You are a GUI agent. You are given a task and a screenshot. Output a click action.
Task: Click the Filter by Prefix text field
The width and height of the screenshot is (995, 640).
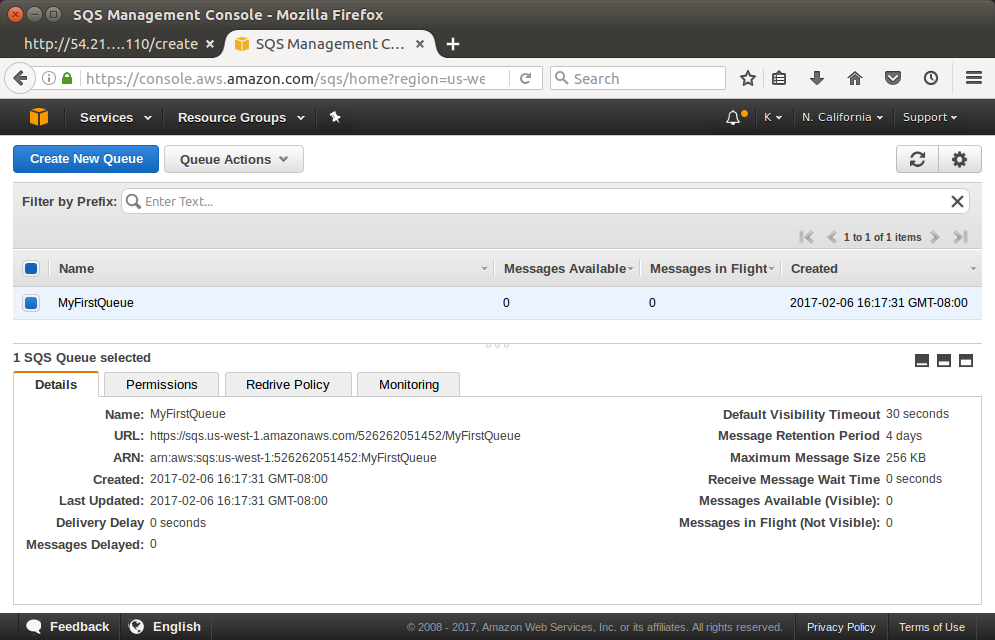coord(546,202)
